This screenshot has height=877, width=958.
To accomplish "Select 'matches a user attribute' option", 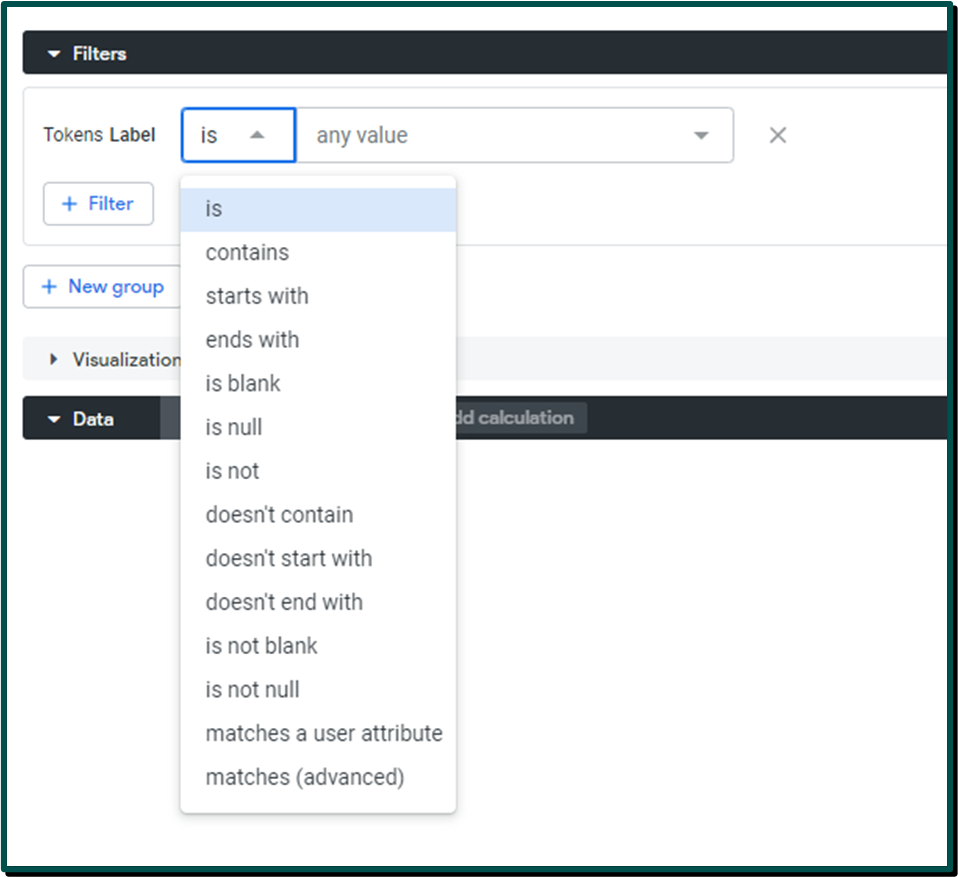I will point(324,733).
